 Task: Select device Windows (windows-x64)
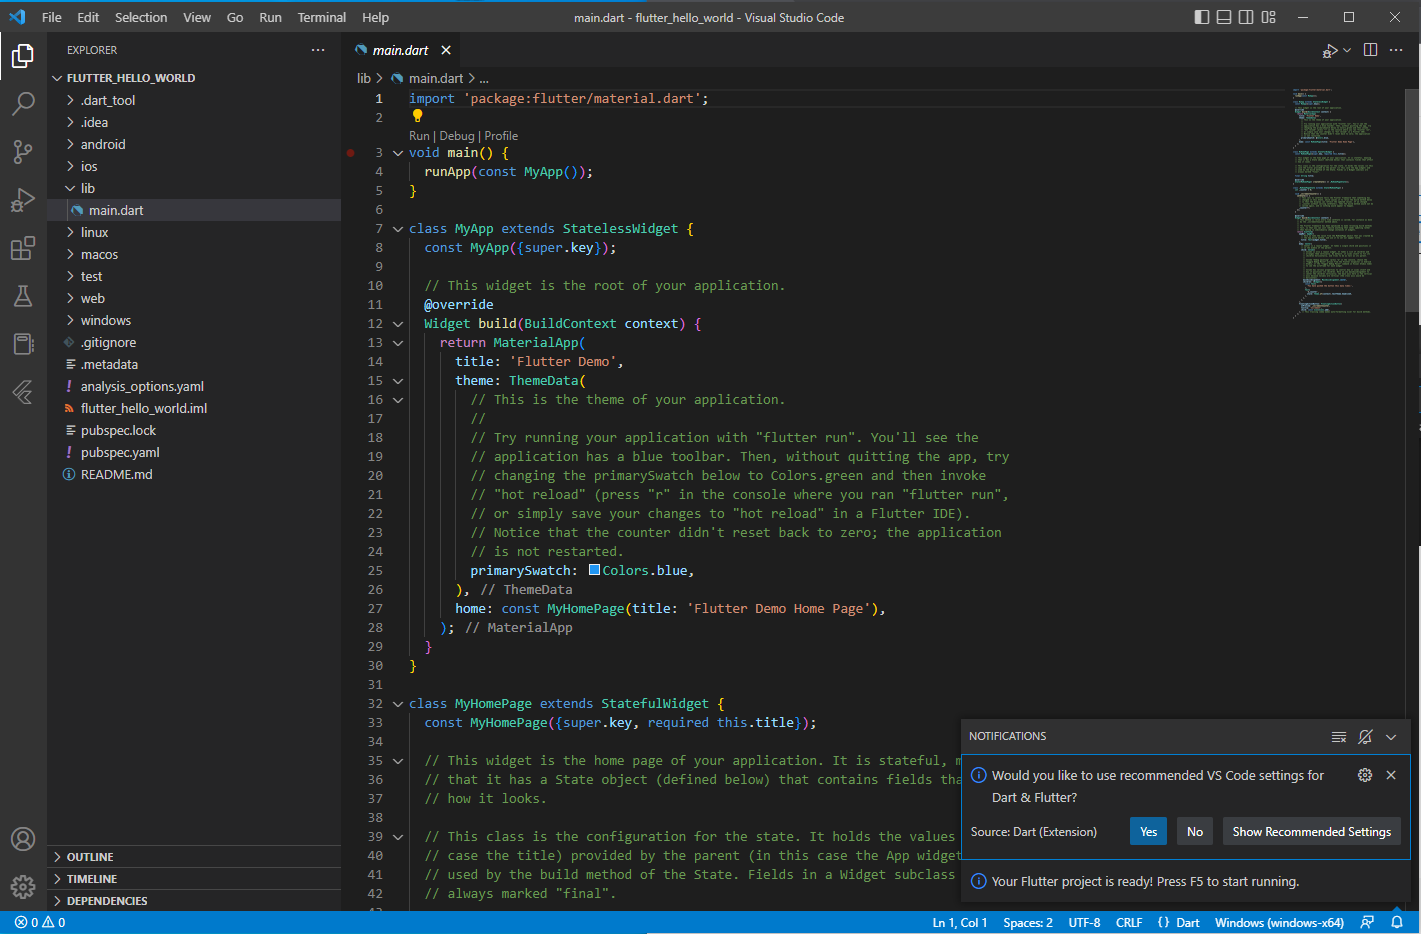[x=1279, y=923]
